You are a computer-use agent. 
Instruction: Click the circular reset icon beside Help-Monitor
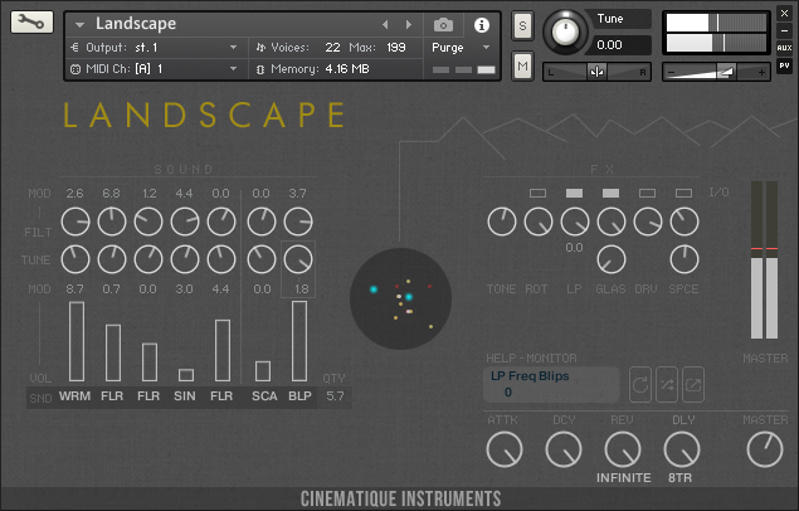pyautogui.click(x=640, y=385)
